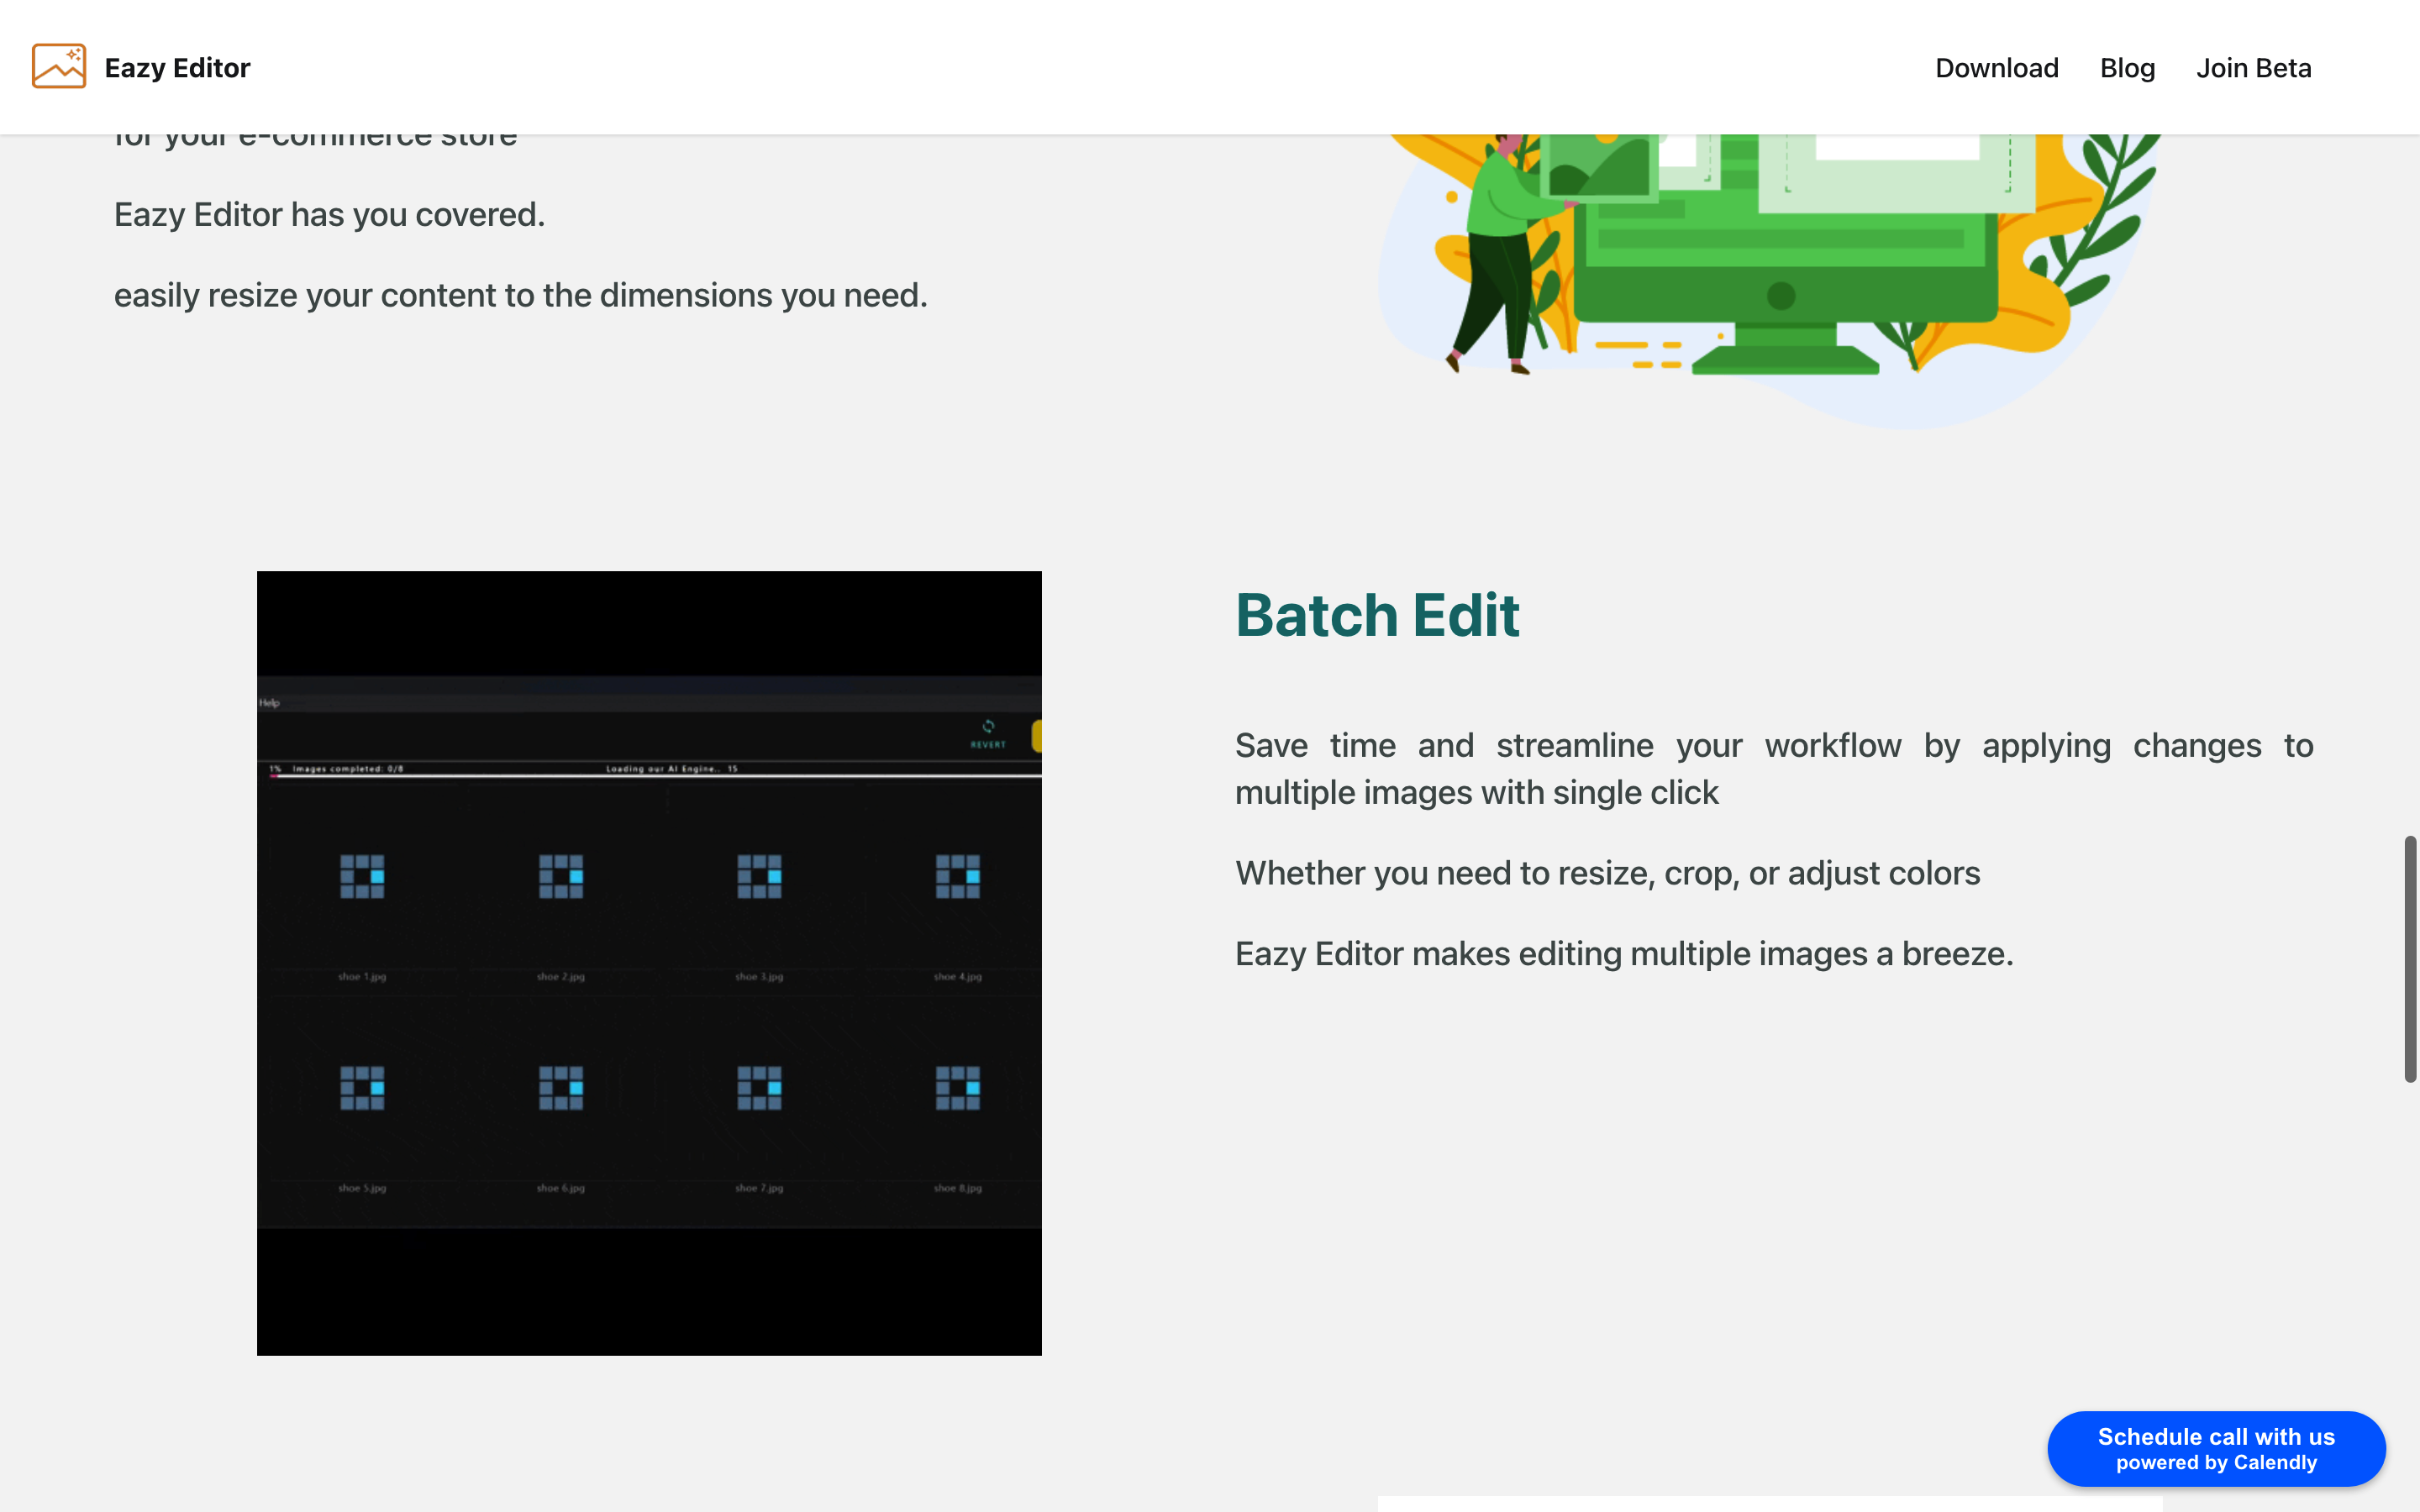Open the Join Beta link
The height and width of the screenshot is (1512, 2420).
click(2253, 68)
